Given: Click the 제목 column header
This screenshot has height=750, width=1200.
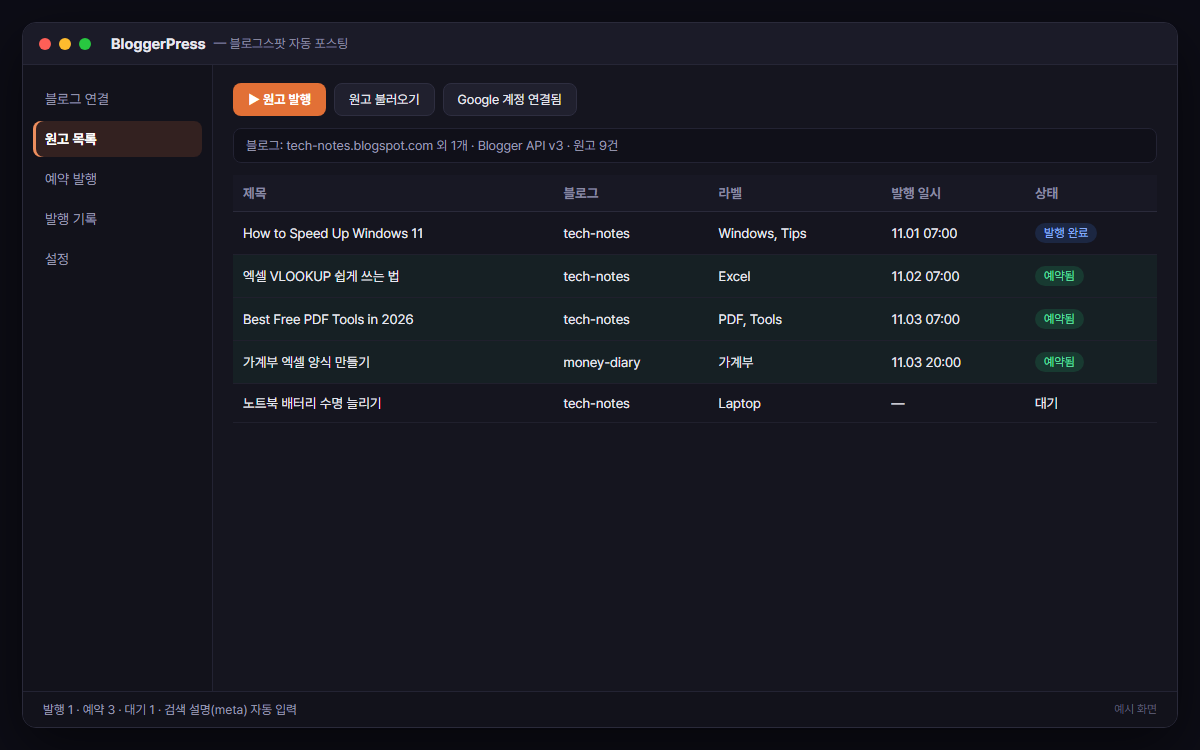Looking at the screenshot, I should [254, 193].
